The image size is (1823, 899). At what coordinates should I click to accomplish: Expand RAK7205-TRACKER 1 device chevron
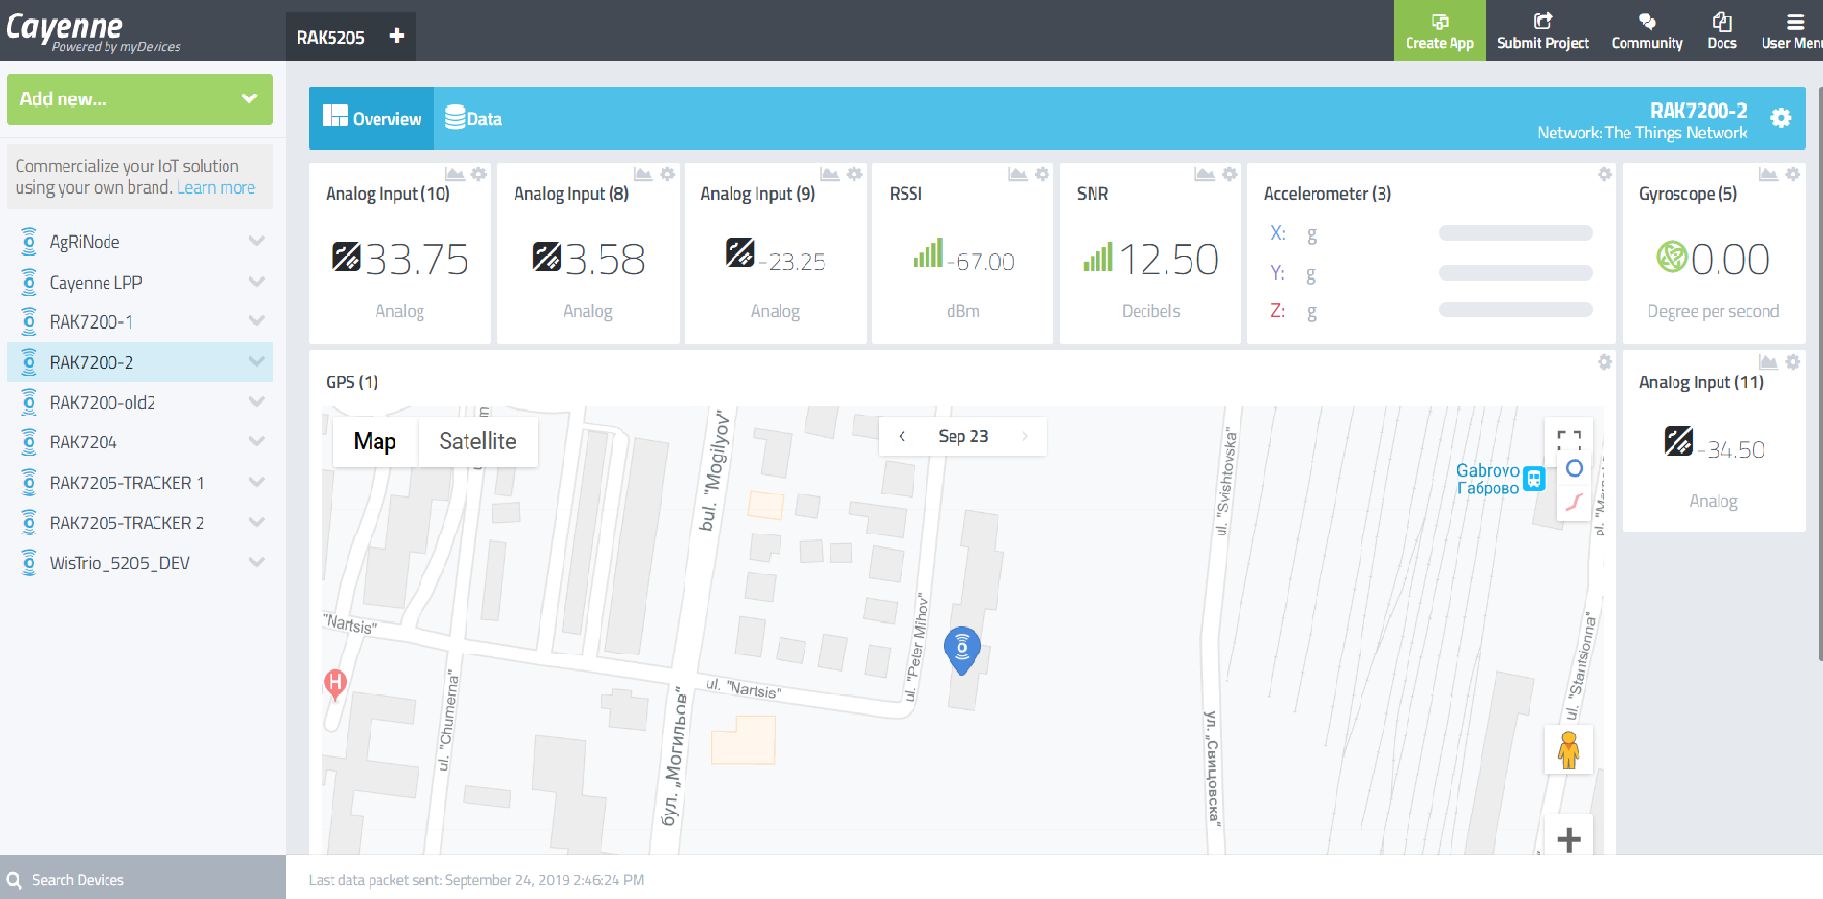(257, 482)
